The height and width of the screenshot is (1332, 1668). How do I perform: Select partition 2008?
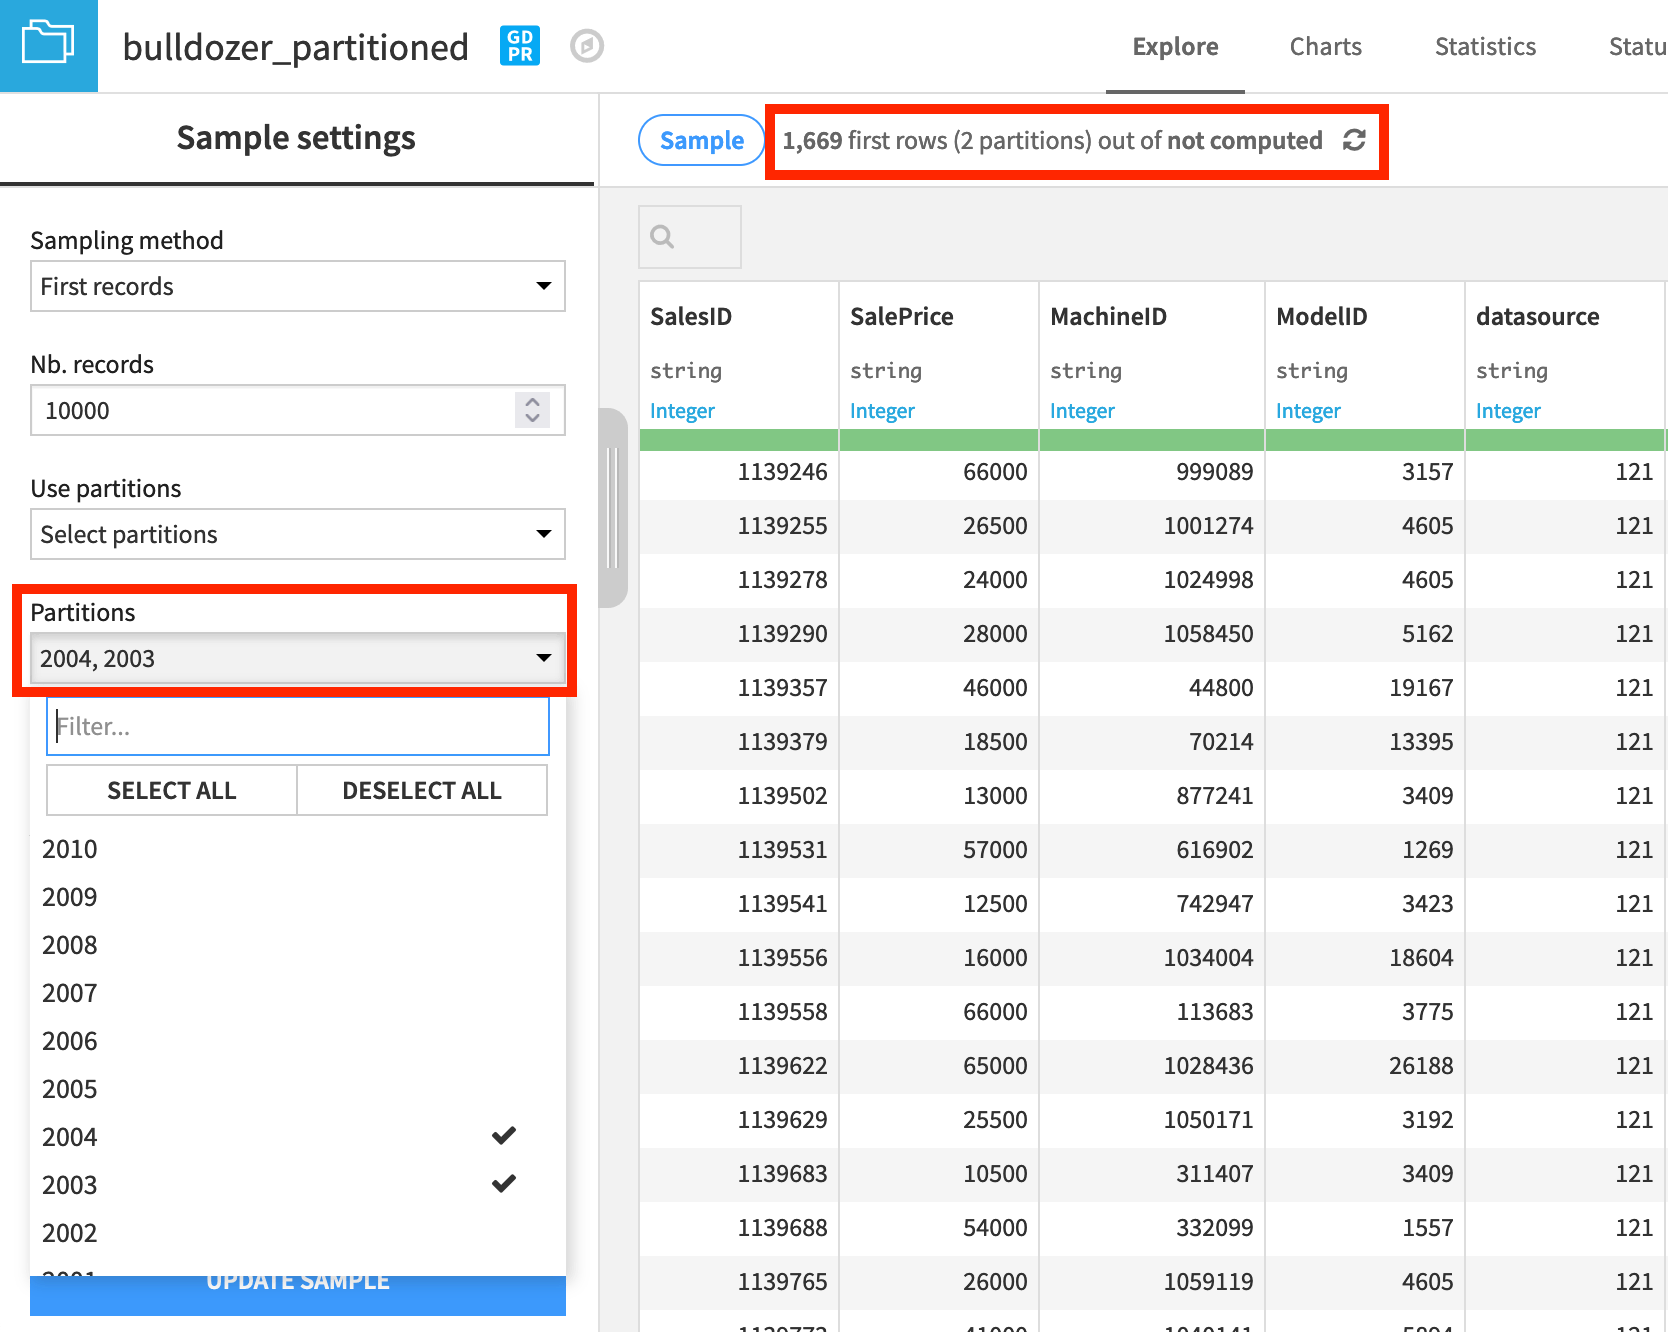298,945
